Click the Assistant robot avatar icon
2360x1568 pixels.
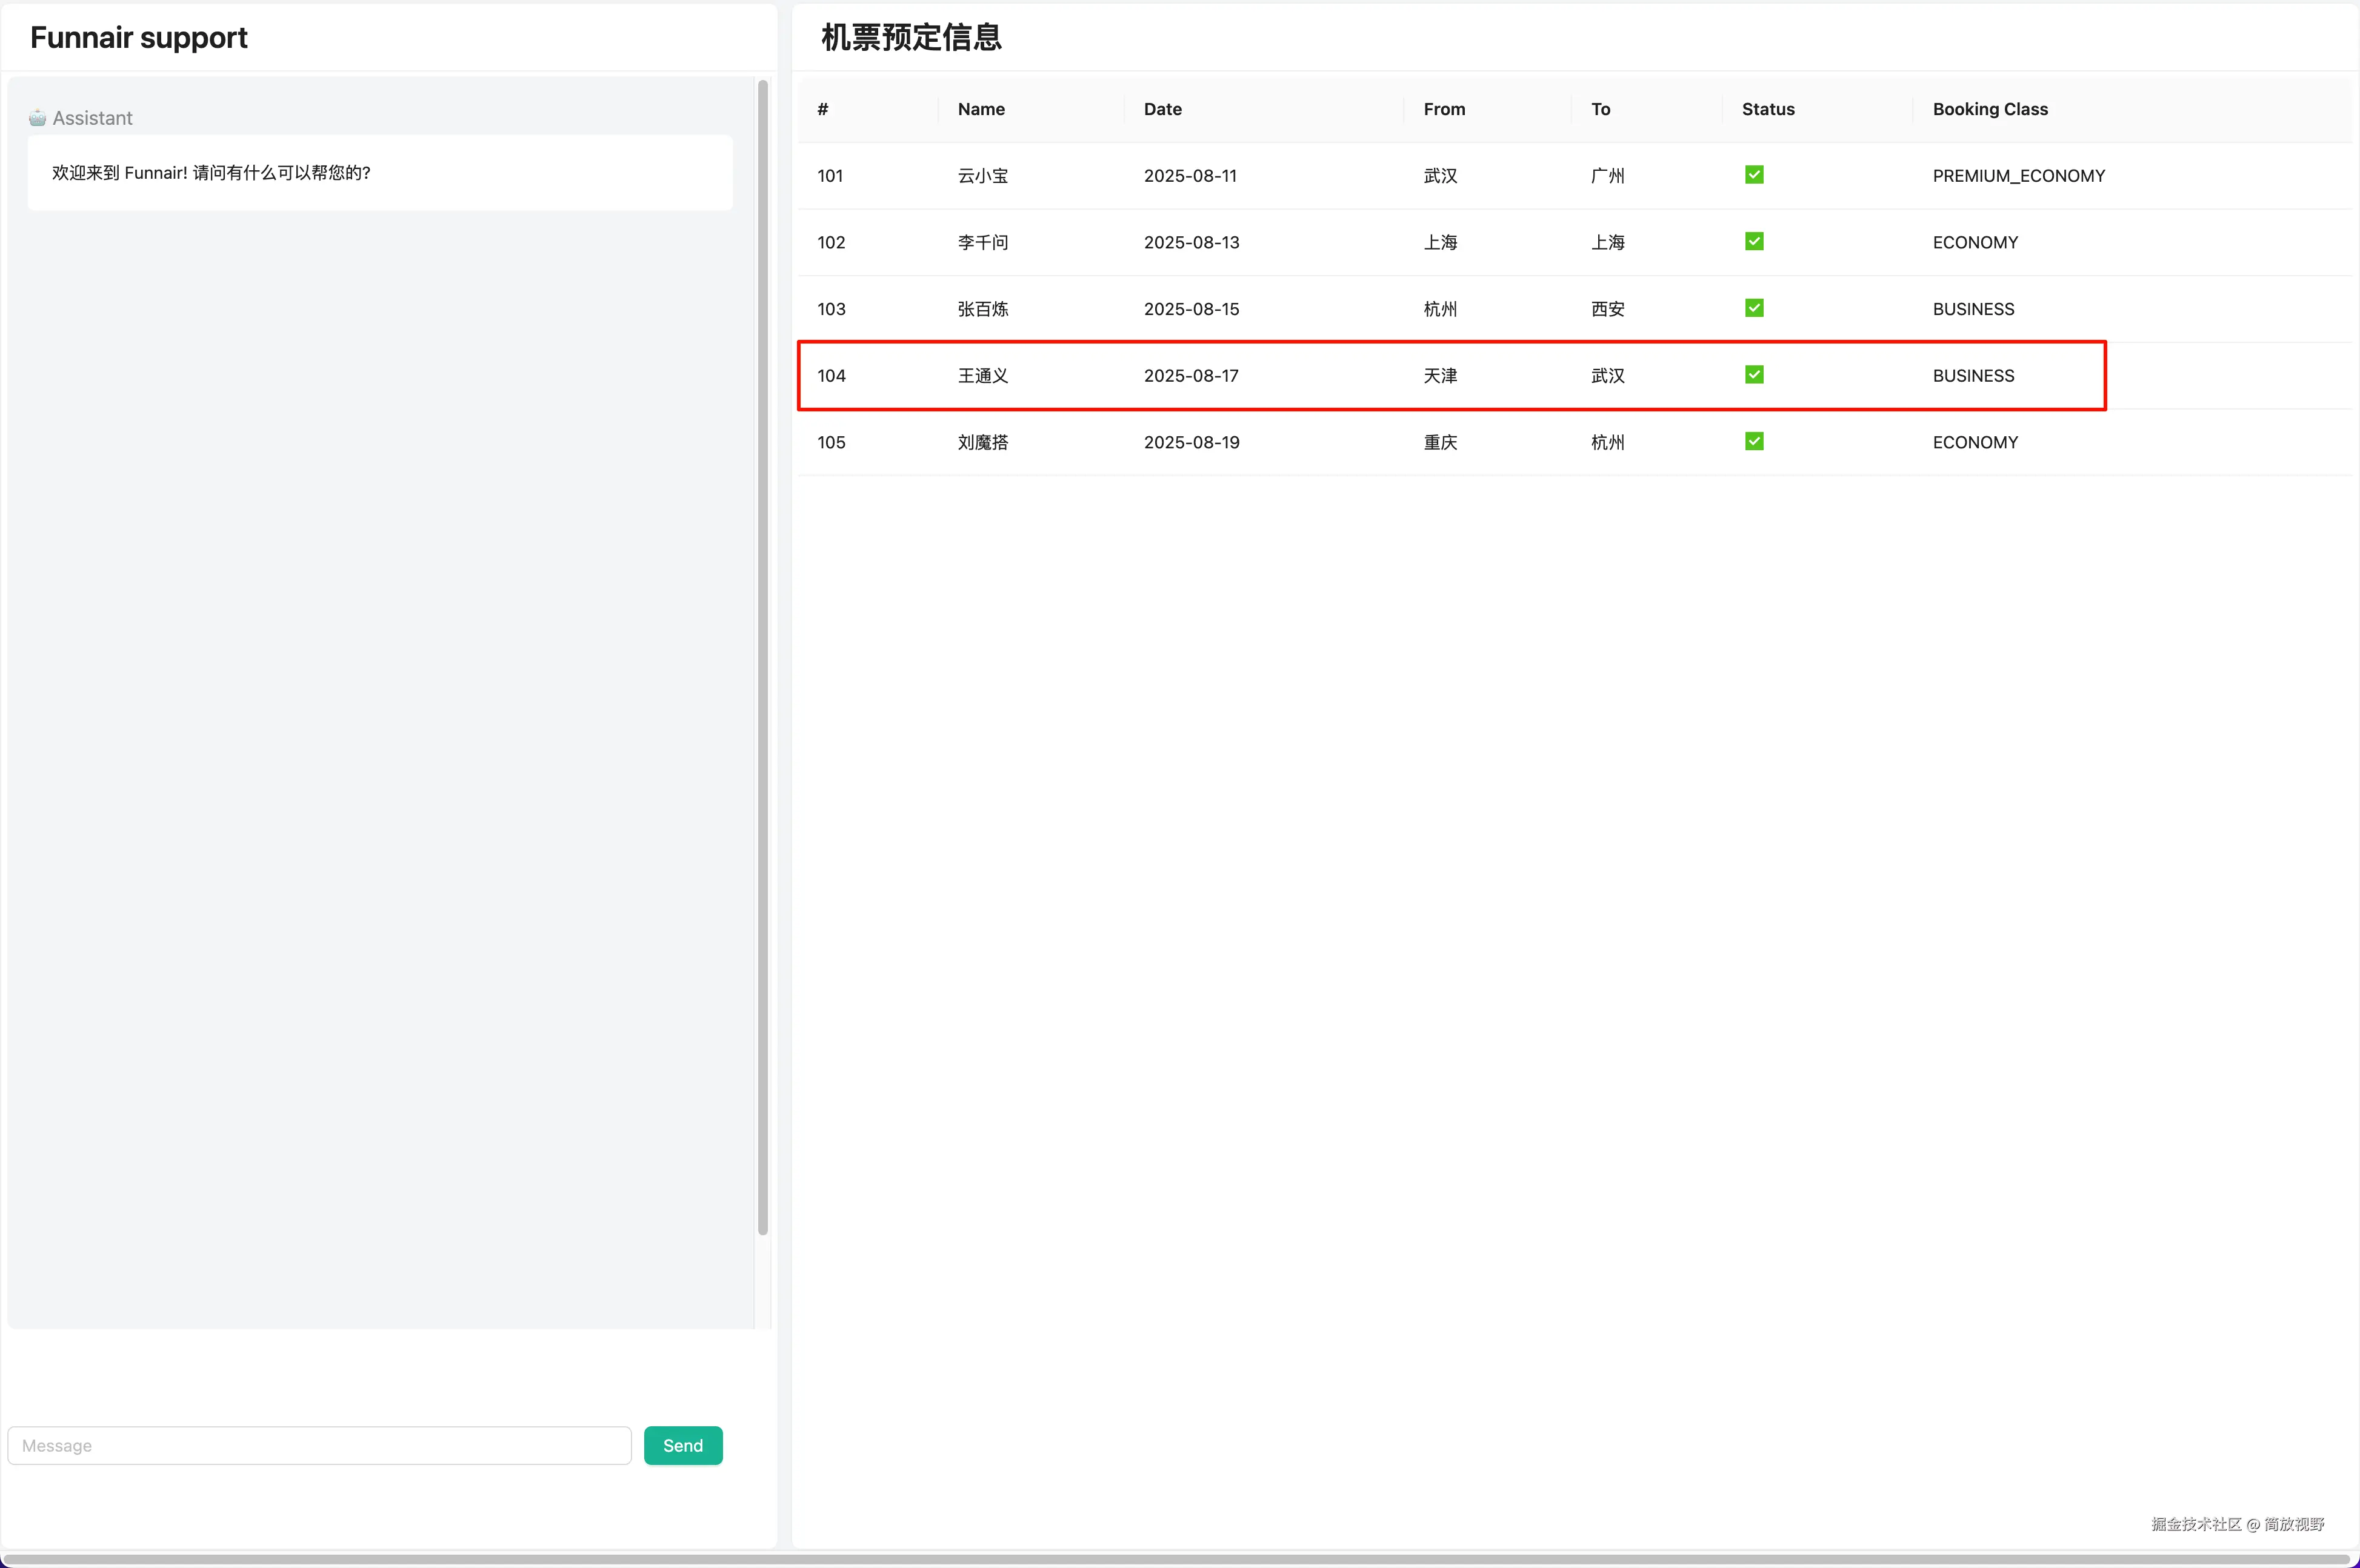37,118
